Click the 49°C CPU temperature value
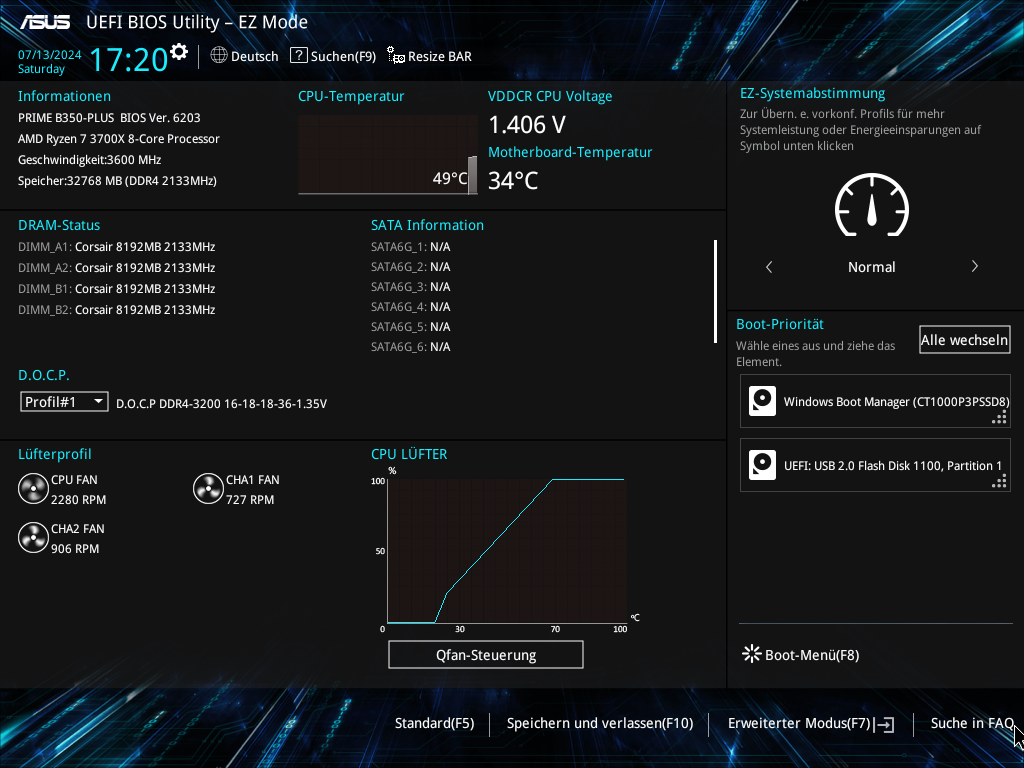This screenshot has height=768, width=1024. [x=450, y=178]
